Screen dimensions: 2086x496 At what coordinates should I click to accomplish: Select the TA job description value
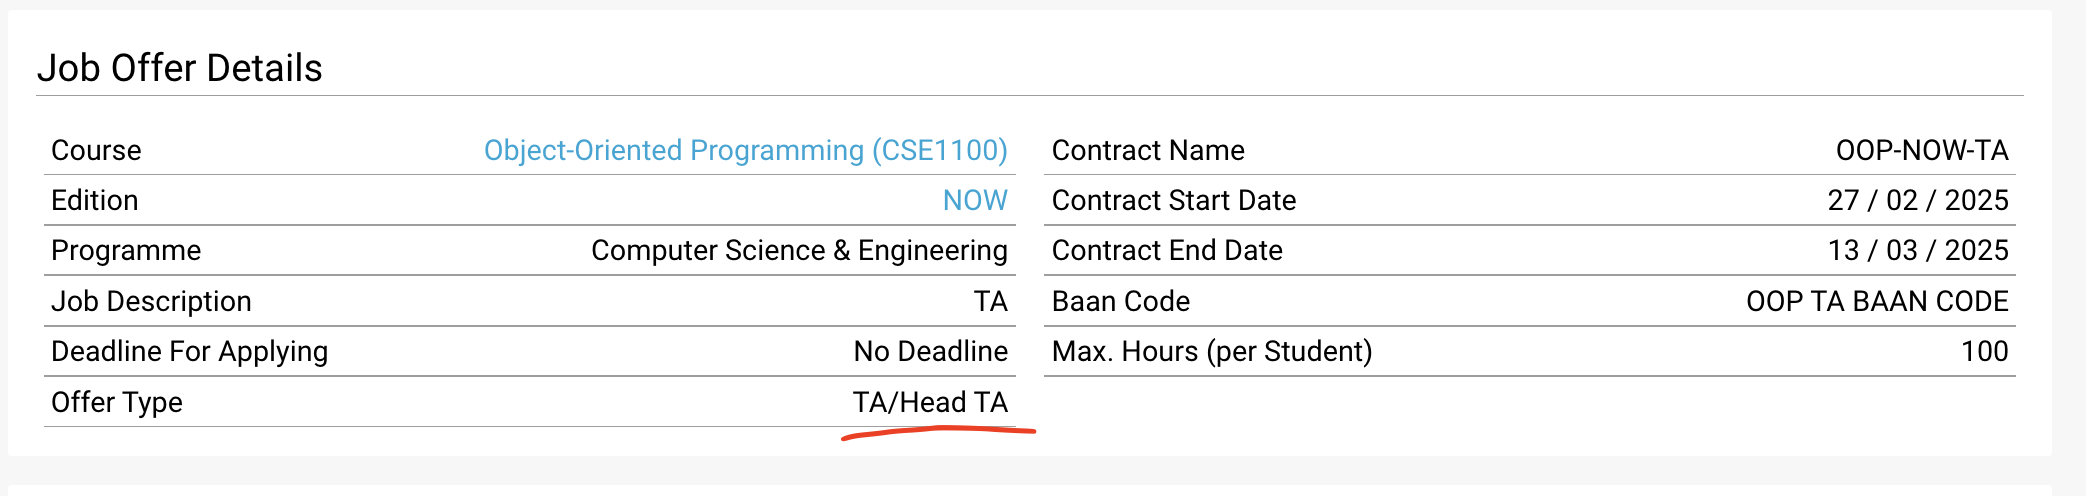pos(991,301)
